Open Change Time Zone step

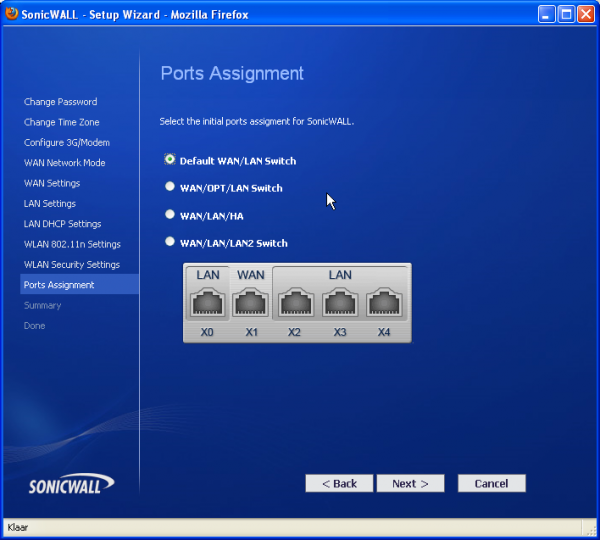(x=62, y=122)
